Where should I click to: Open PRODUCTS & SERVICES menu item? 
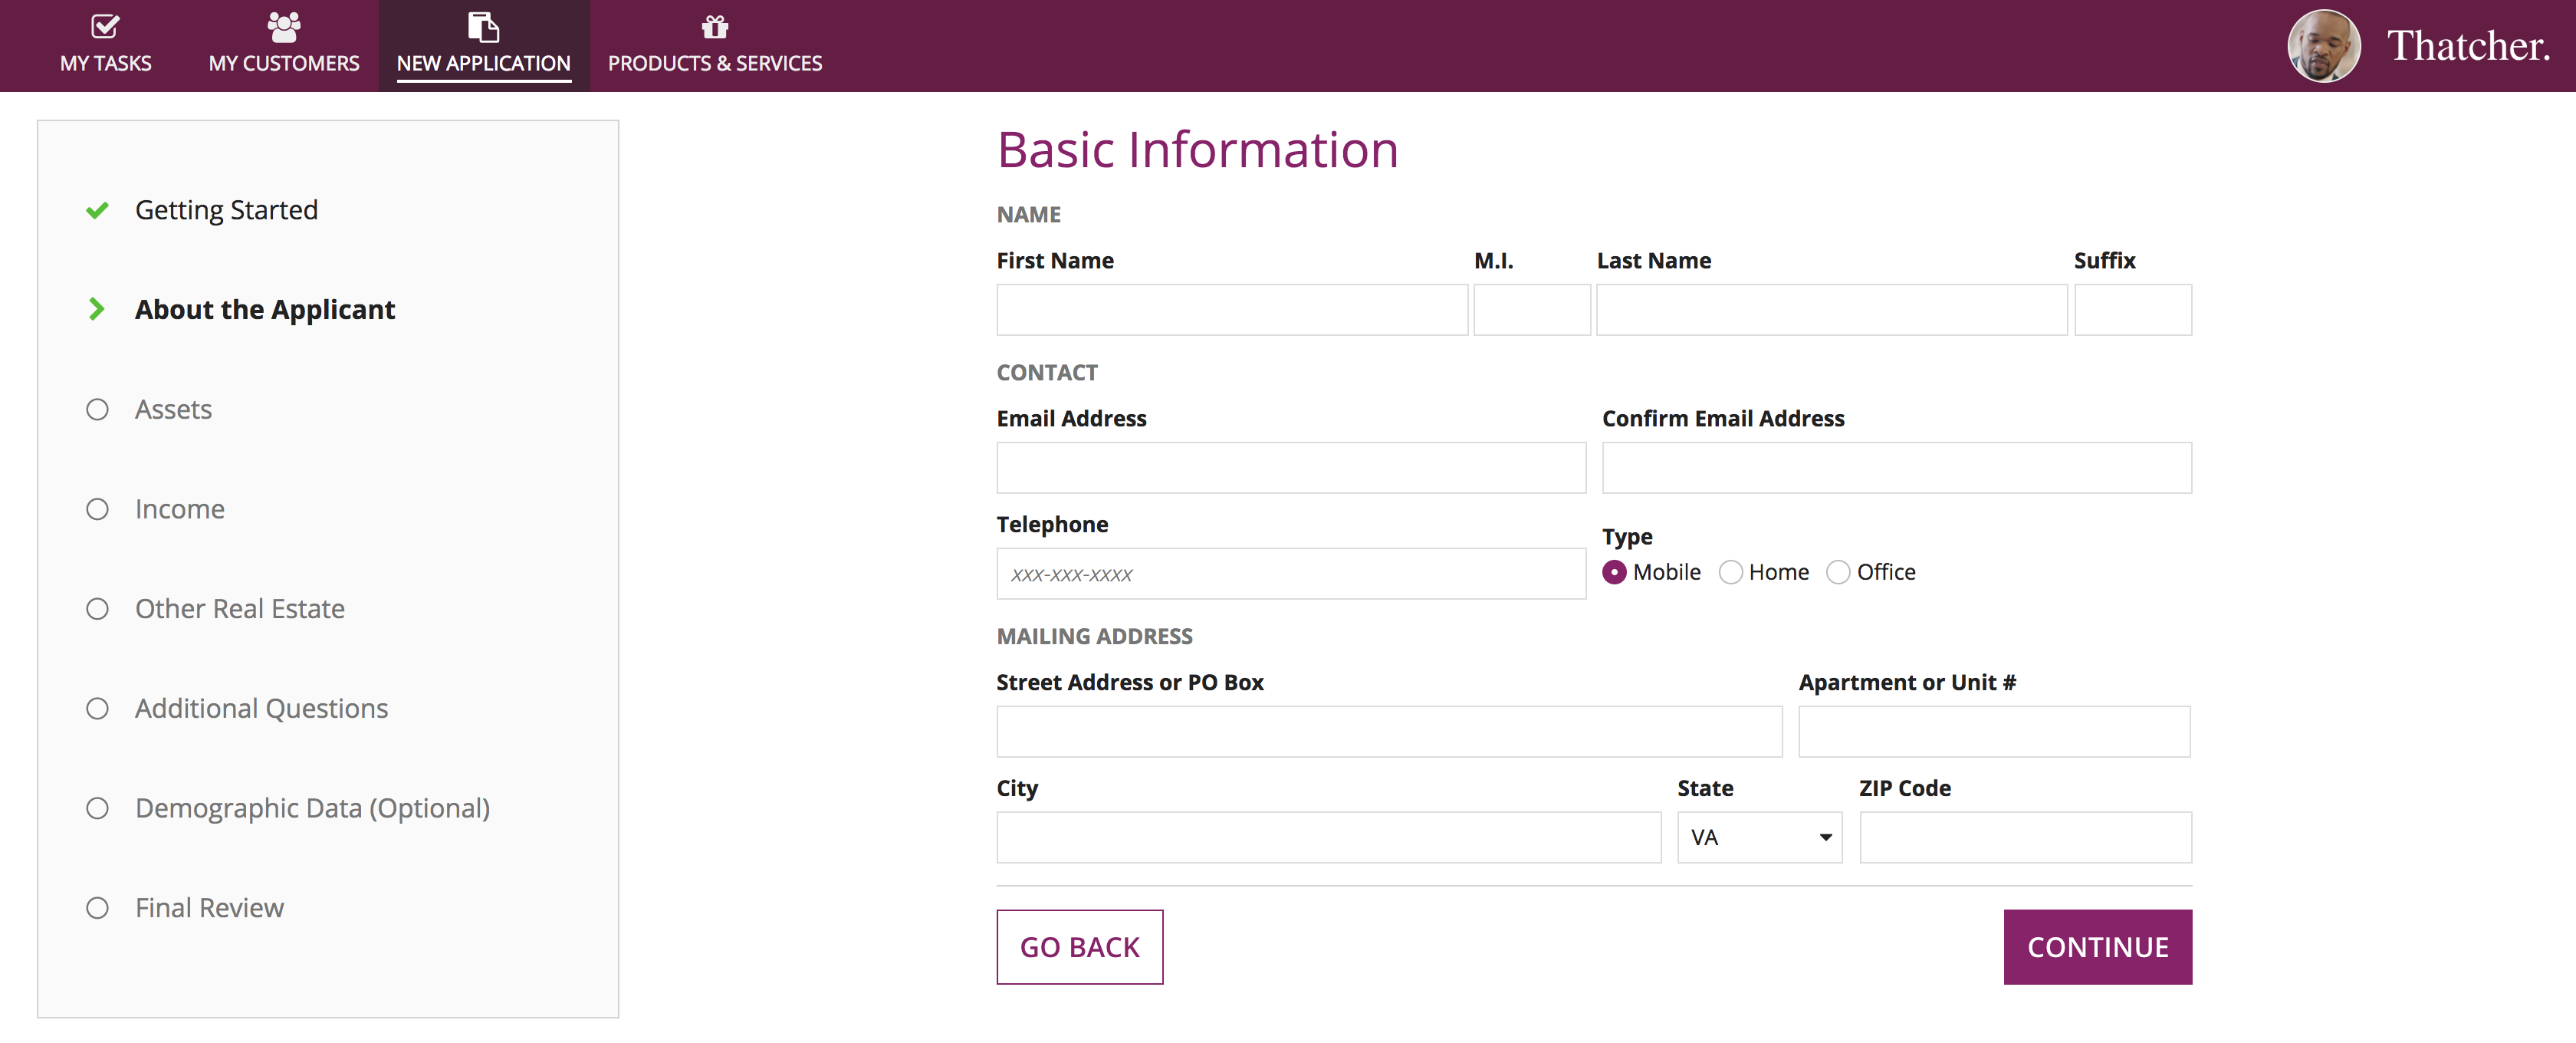[x=715, y=46]
